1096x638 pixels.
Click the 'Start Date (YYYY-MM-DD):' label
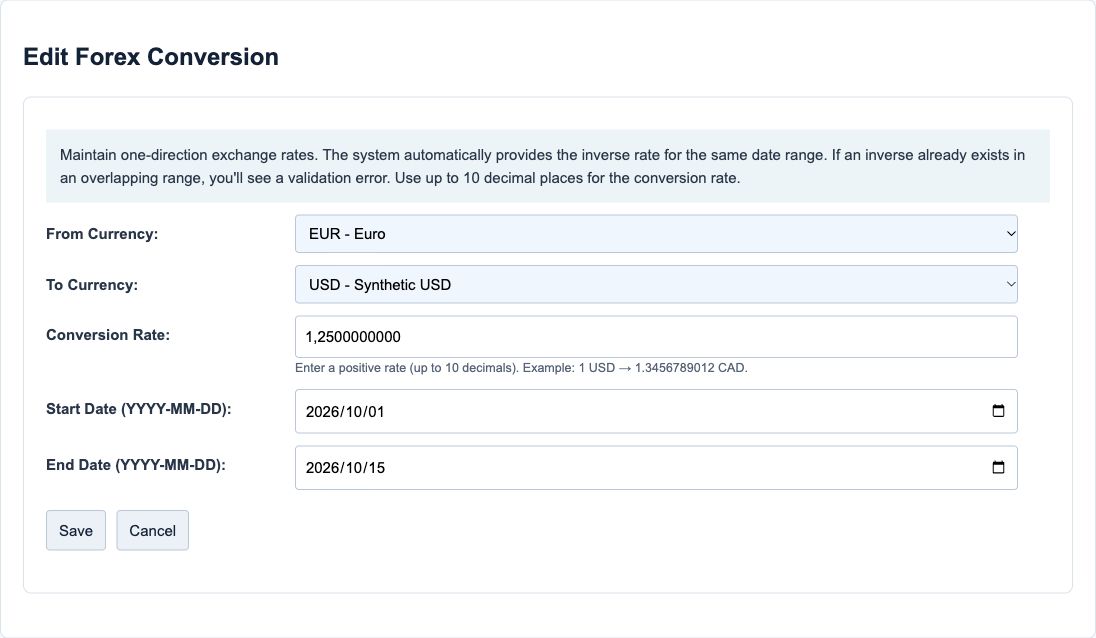click(138, 409)
